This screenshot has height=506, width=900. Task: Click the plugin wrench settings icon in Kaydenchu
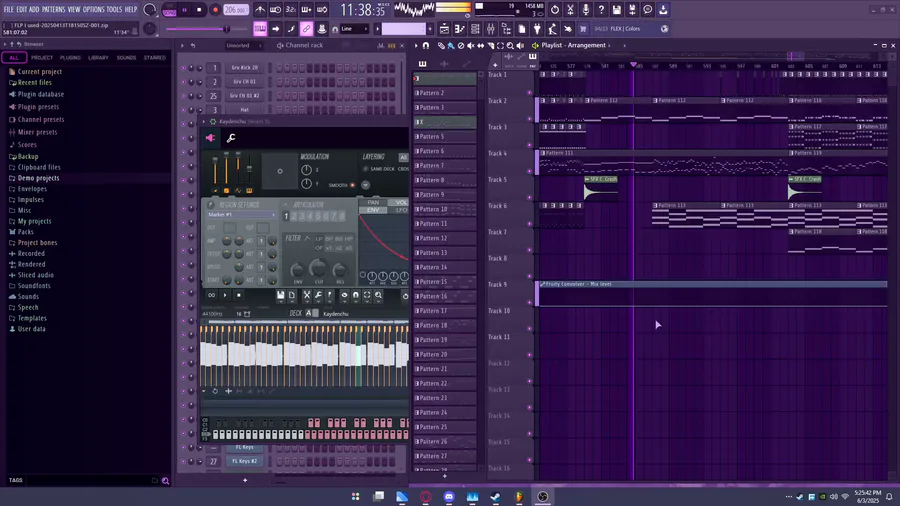point(231,138)
